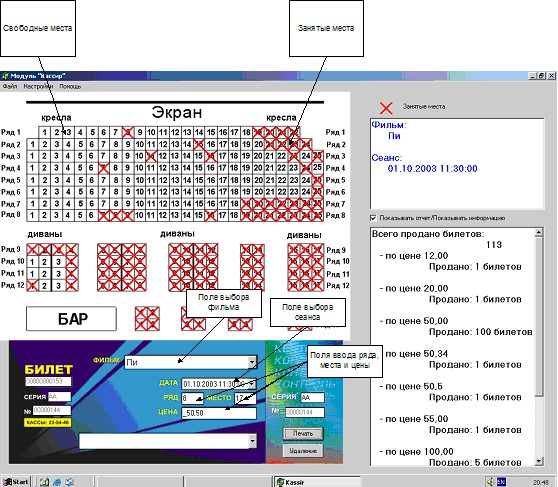Click the Kassir taskbar button
This screenshot has height=487, width=558.
point(317,482)
